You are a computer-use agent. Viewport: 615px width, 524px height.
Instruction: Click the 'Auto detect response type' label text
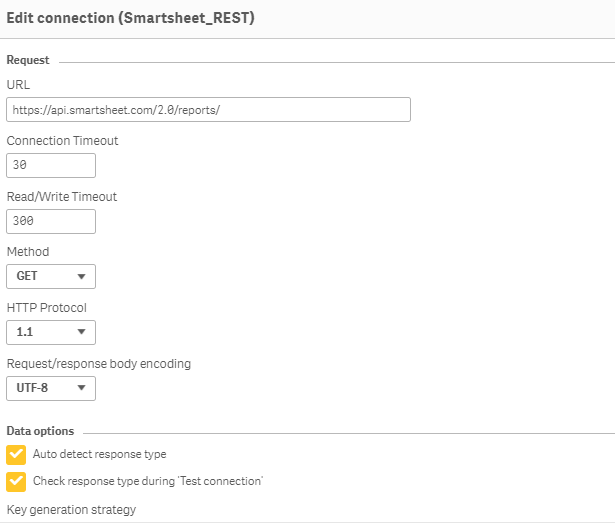100,455
